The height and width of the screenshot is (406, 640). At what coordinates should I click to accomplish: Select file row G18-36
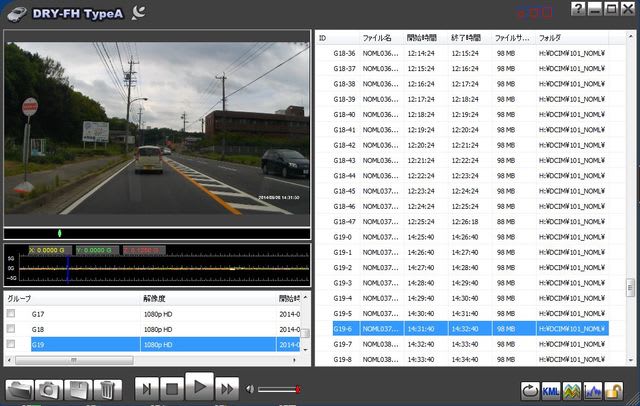coord(470,53)
